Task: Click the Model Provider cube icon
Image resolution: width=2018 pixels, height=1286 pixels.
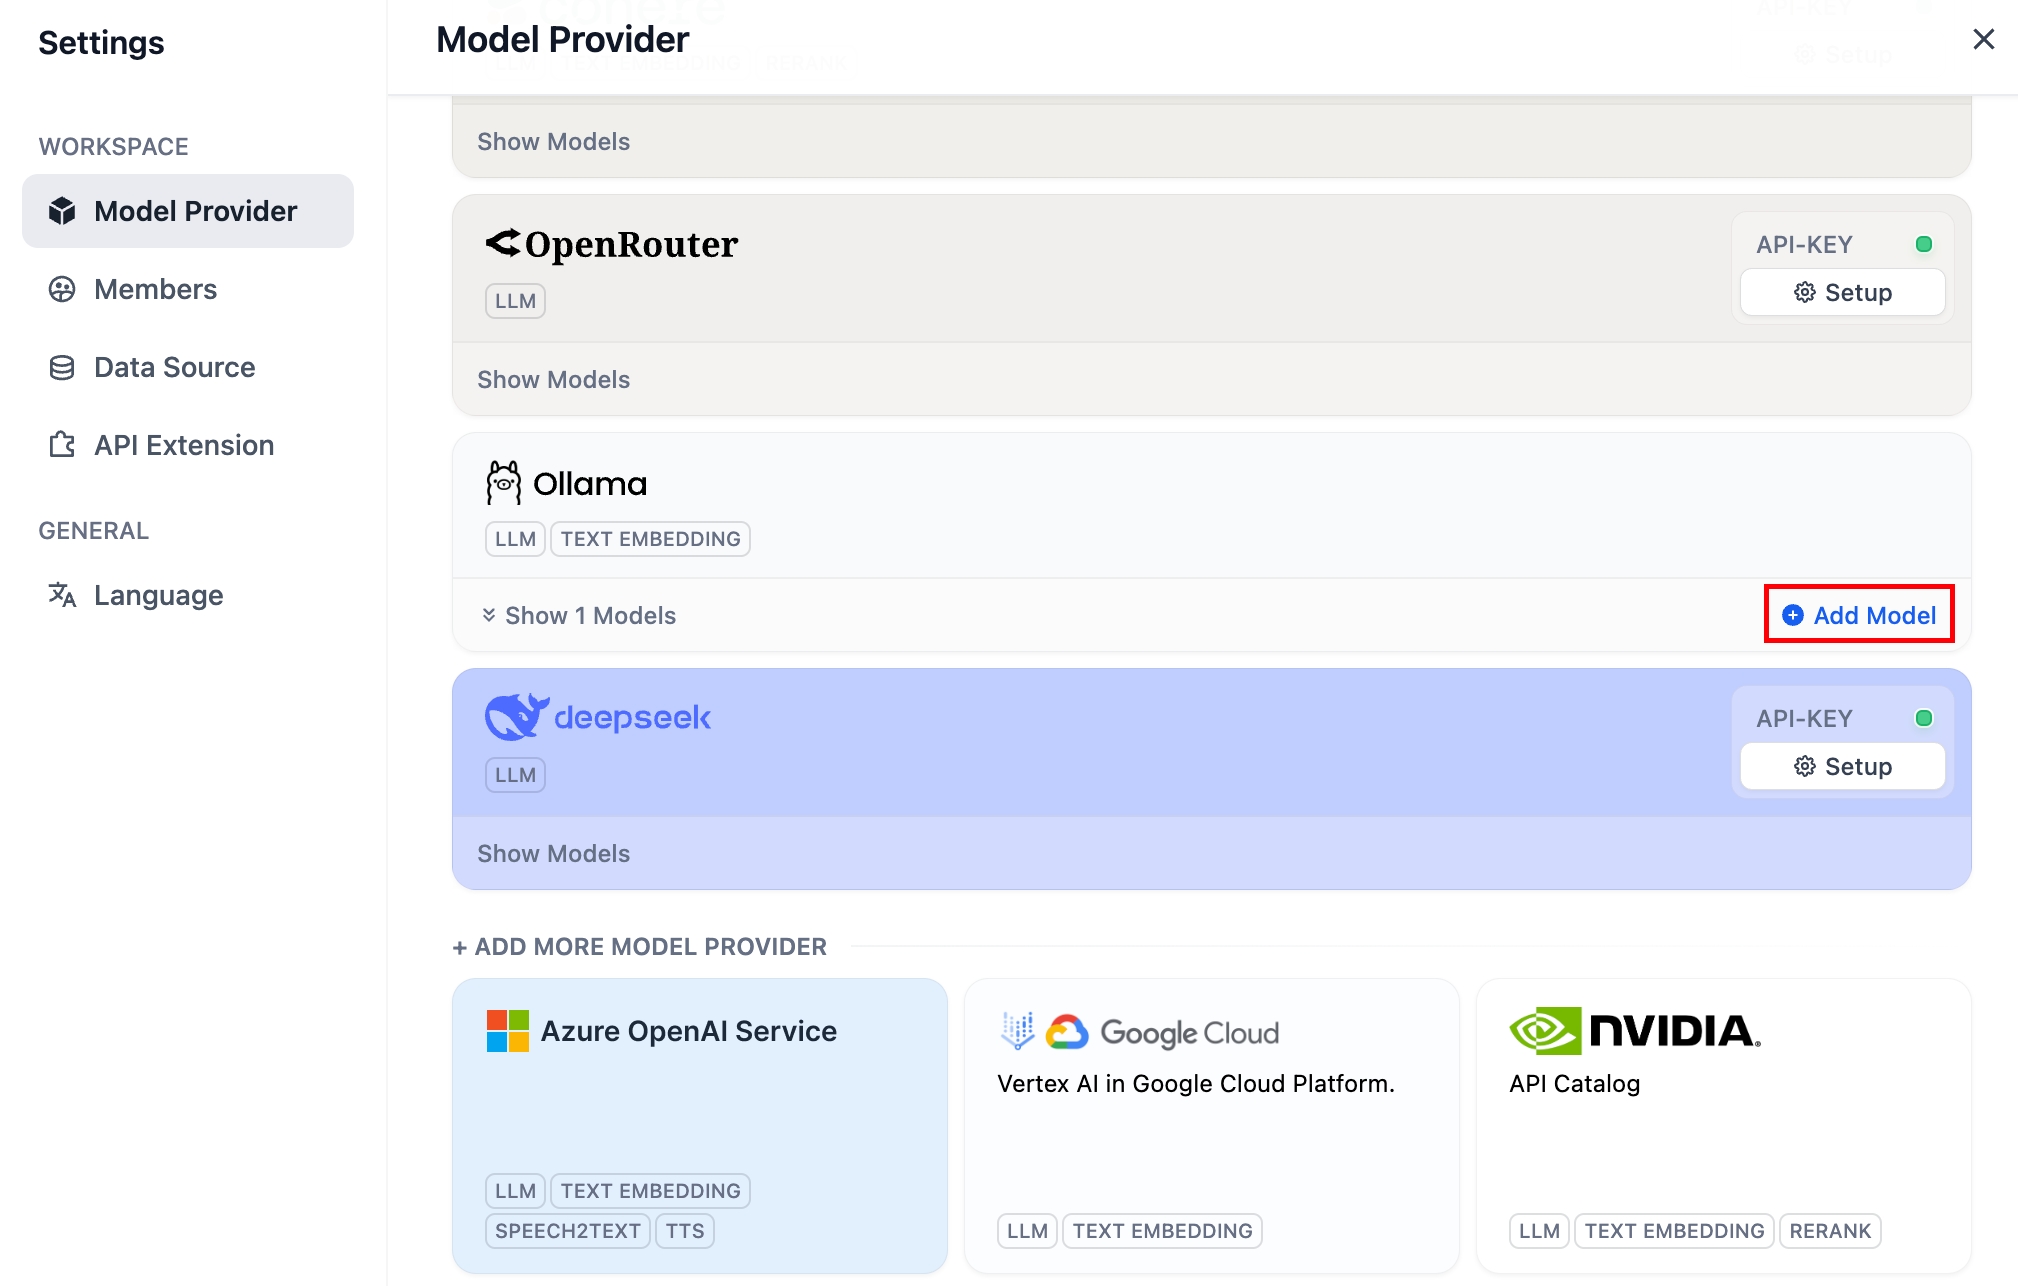Action: coord(62,211)
